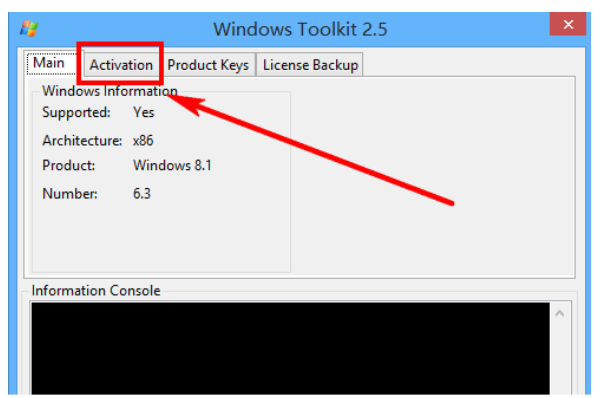Image resolution: width=603 pixels, height=398 pixels.
Task: Click the Supported label
Action: (76, 112)
